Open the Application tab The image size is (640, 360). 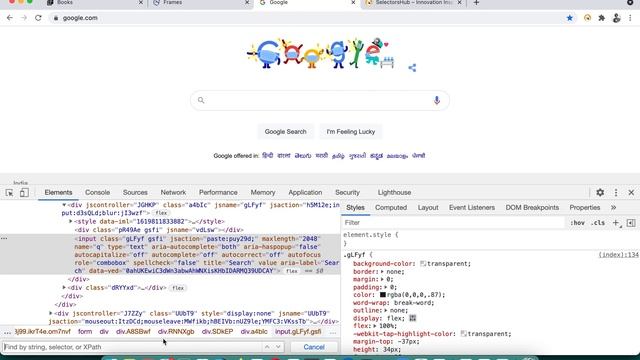point(305,192)
